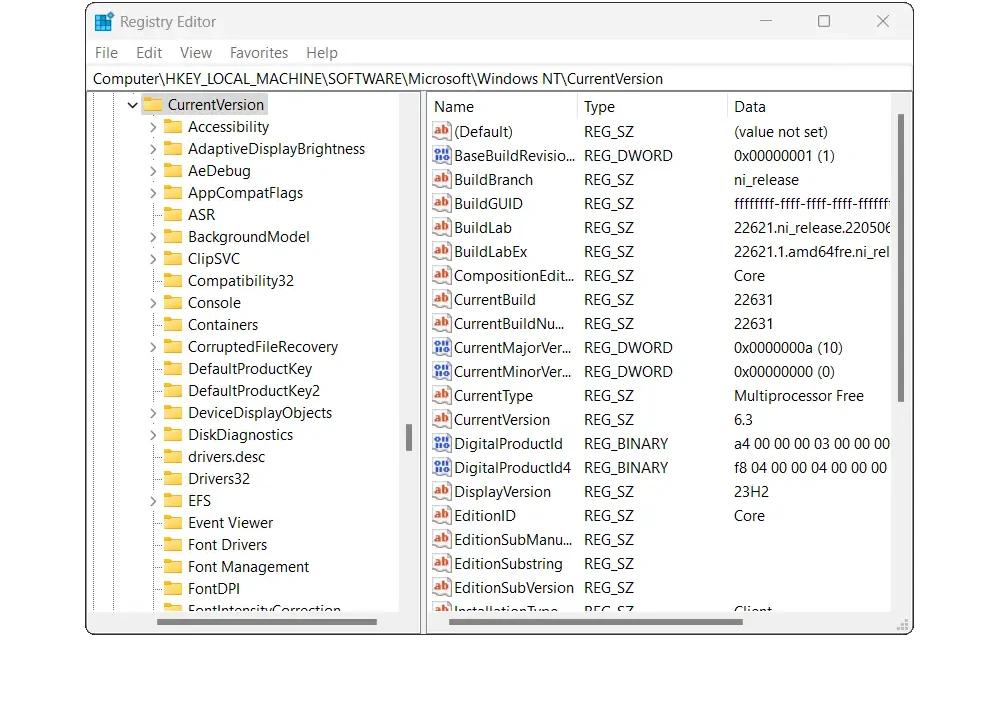Expand the DiskDiagnostics key
1001x708 pixels.
153,435
